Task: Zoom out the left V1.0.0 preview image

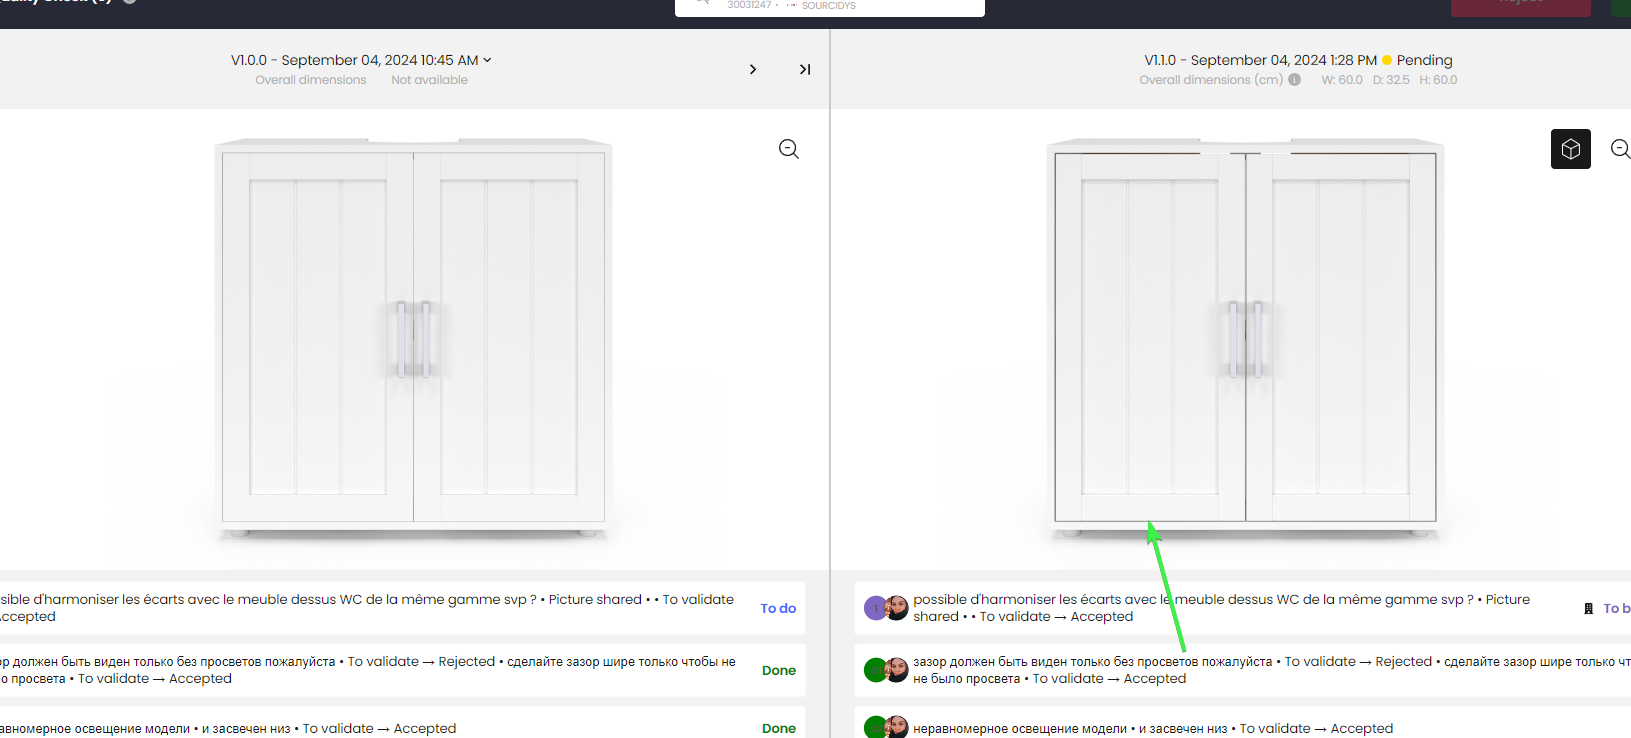Action: [x=789, y=149]
